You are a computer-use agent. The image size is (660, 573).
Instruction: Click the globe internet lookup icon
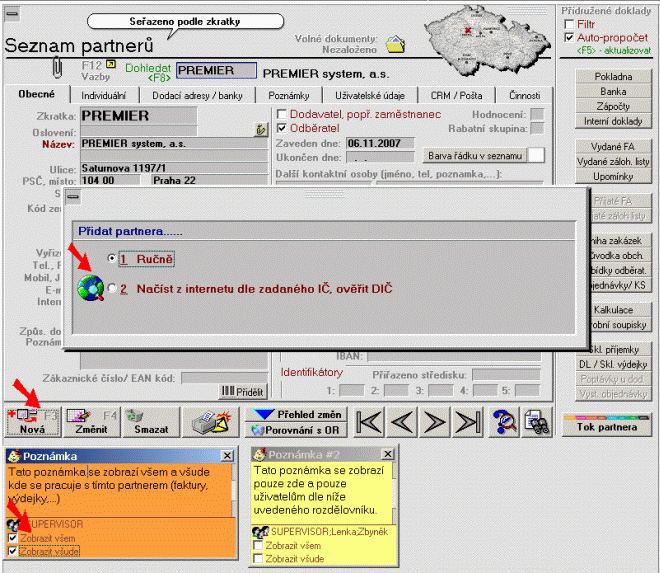click(x=90, y=288)
